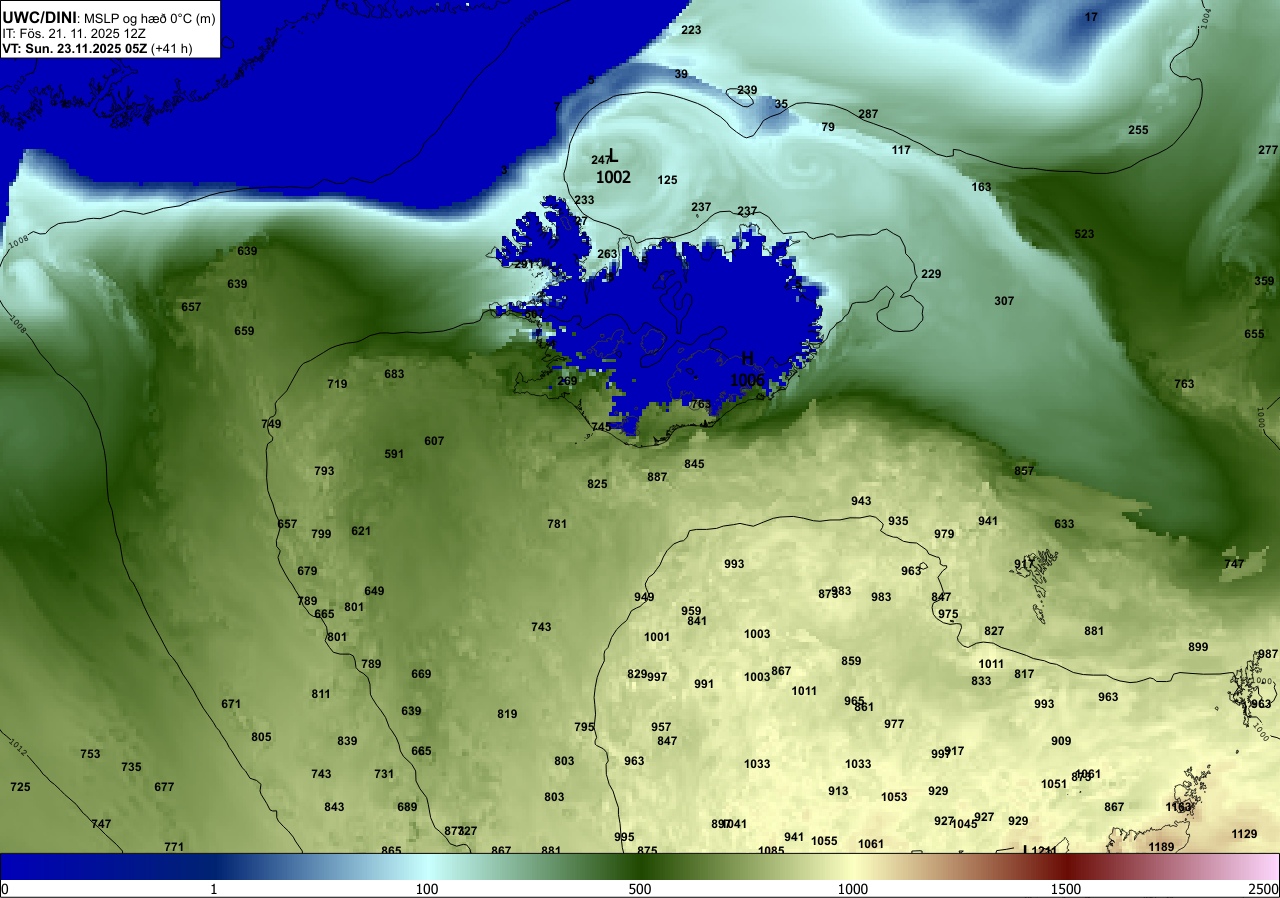Click the map value 607
The image size is (1280, 898).
(x=434, y=441)
